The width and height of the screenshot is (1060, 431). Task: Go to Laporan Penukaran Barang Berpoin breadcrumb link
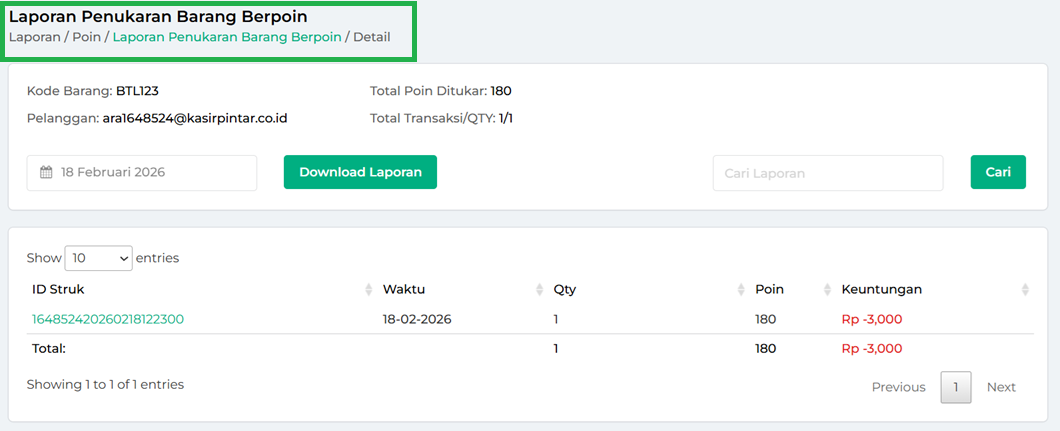(x=227, y=37)
